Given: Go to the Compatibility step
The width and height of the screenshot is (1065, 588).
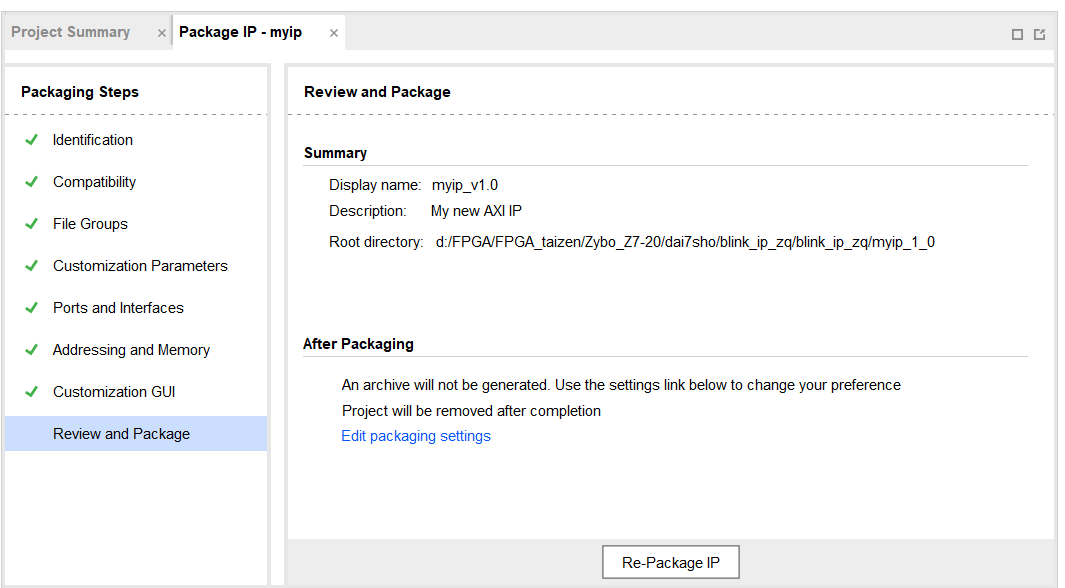Looking at the screenshot, I should [94, 182].
